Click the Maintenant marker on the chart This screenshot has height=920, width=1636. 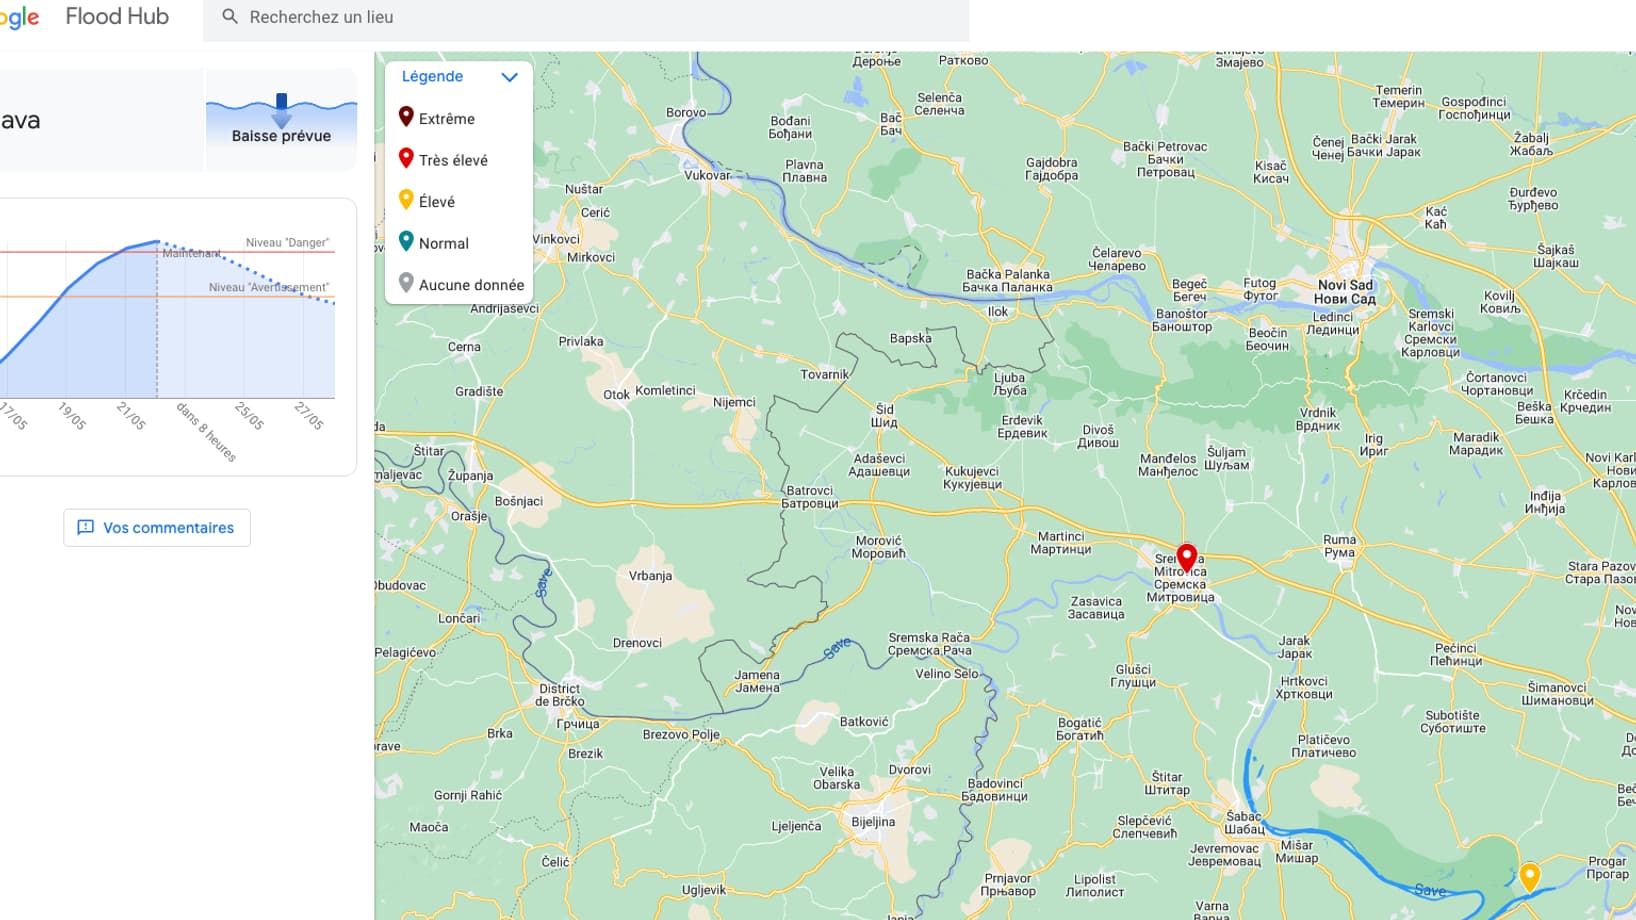[190, 254]
